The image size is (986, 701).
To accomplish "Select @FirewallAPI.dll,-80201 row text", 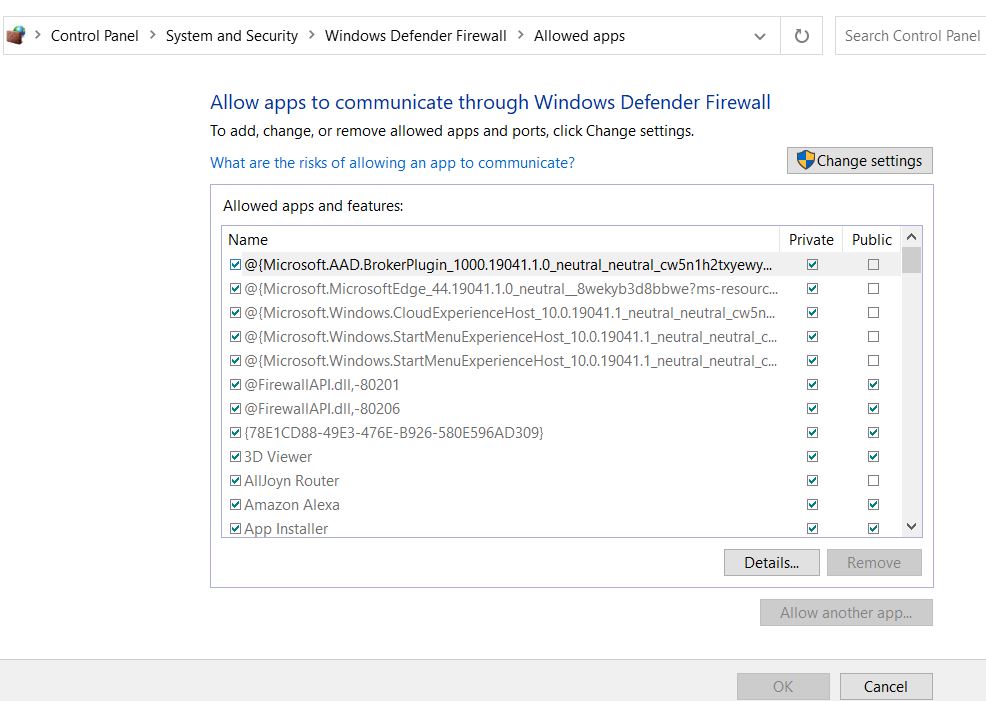I will point(321,385).
